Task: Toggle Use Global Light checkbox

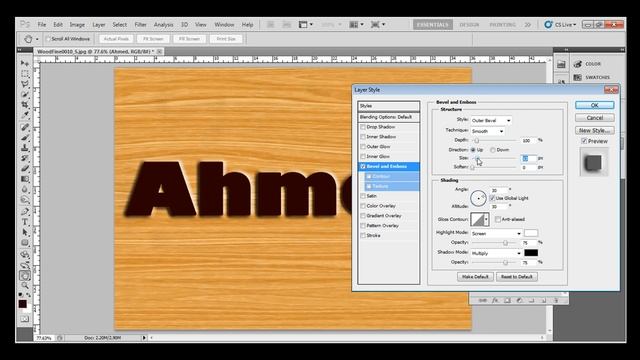Action: (x=492, y=198)
